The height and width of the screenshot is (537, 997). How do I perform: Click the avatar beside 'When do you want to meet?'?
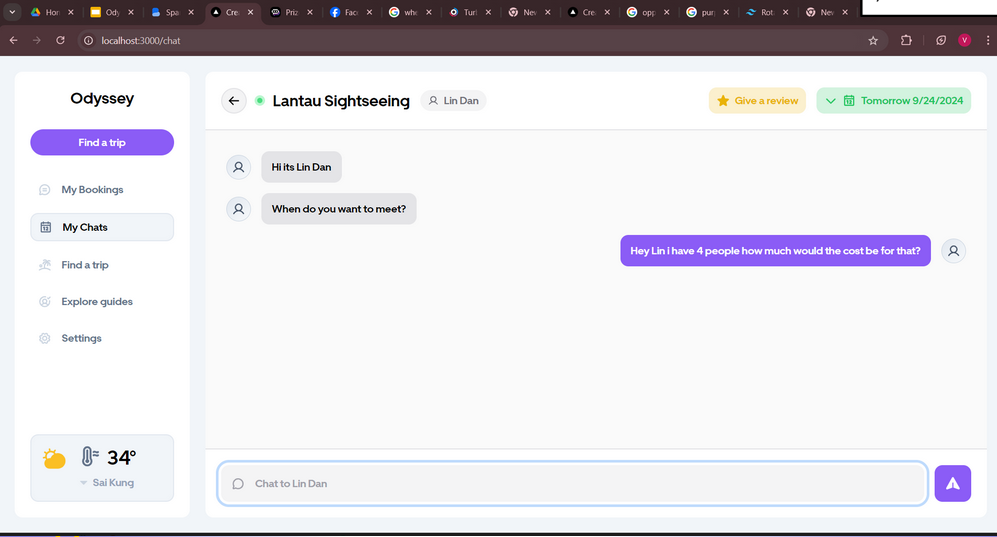pyautogui.click(x=238, y=209)
